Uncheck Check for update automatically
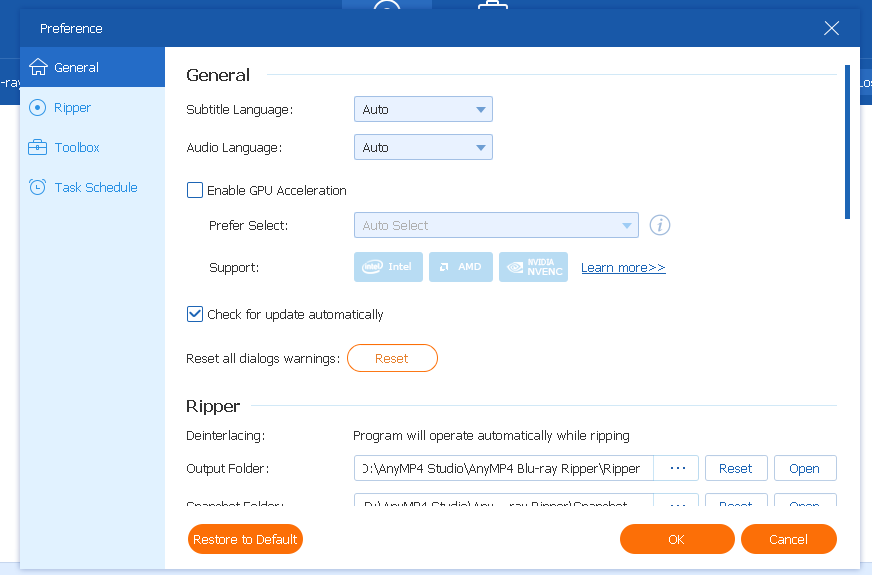 click(x=195, y=314)
